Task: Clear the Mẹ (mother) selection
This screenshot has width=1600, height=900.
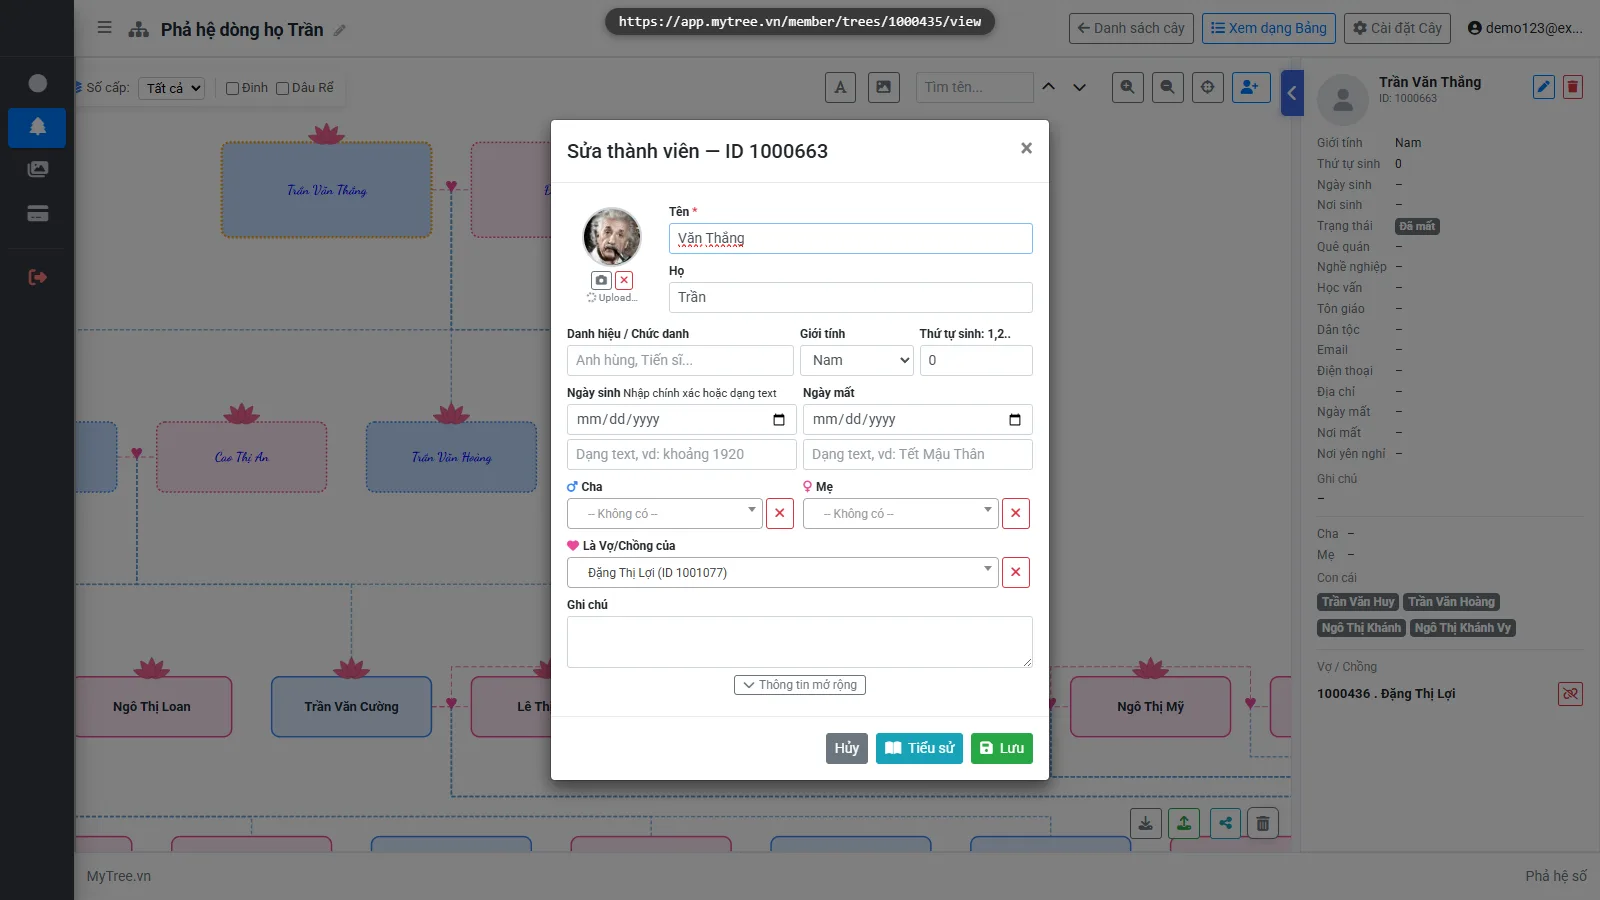Action: (1016, 513)
